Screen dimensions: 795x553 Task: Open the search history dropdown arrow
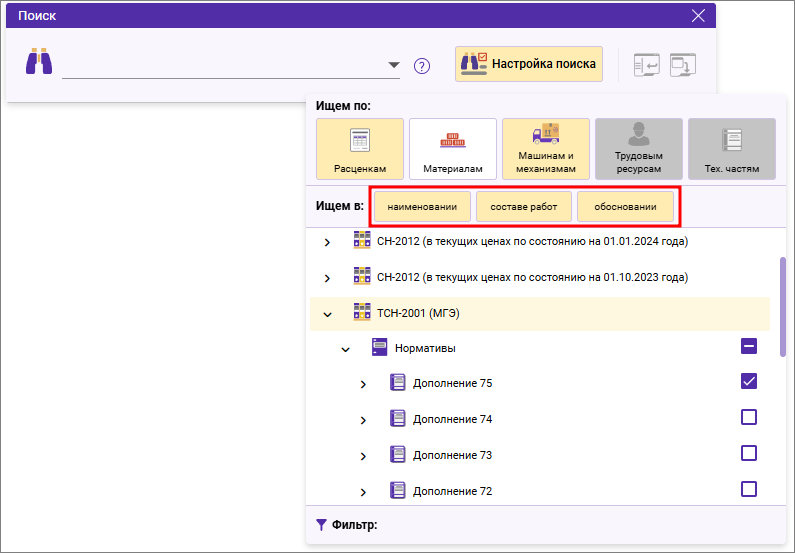tap(393, 66)
